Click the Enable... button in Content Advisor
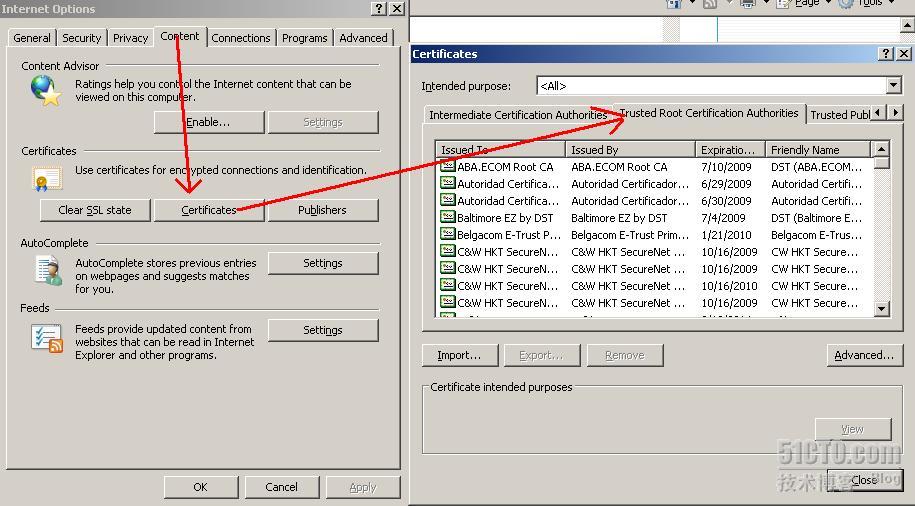 coord(209,122)
